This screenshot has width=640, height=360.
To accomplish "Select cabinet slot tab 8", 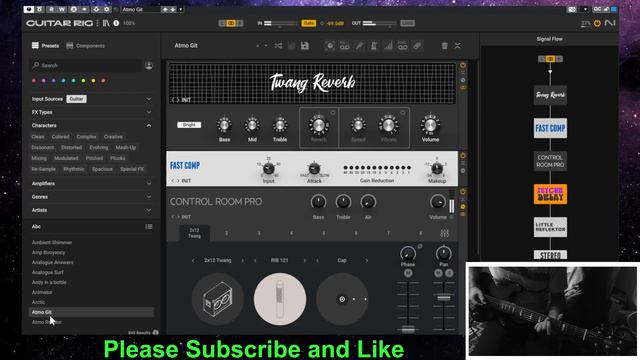I will pyautogui.click(x=420, y=233).
